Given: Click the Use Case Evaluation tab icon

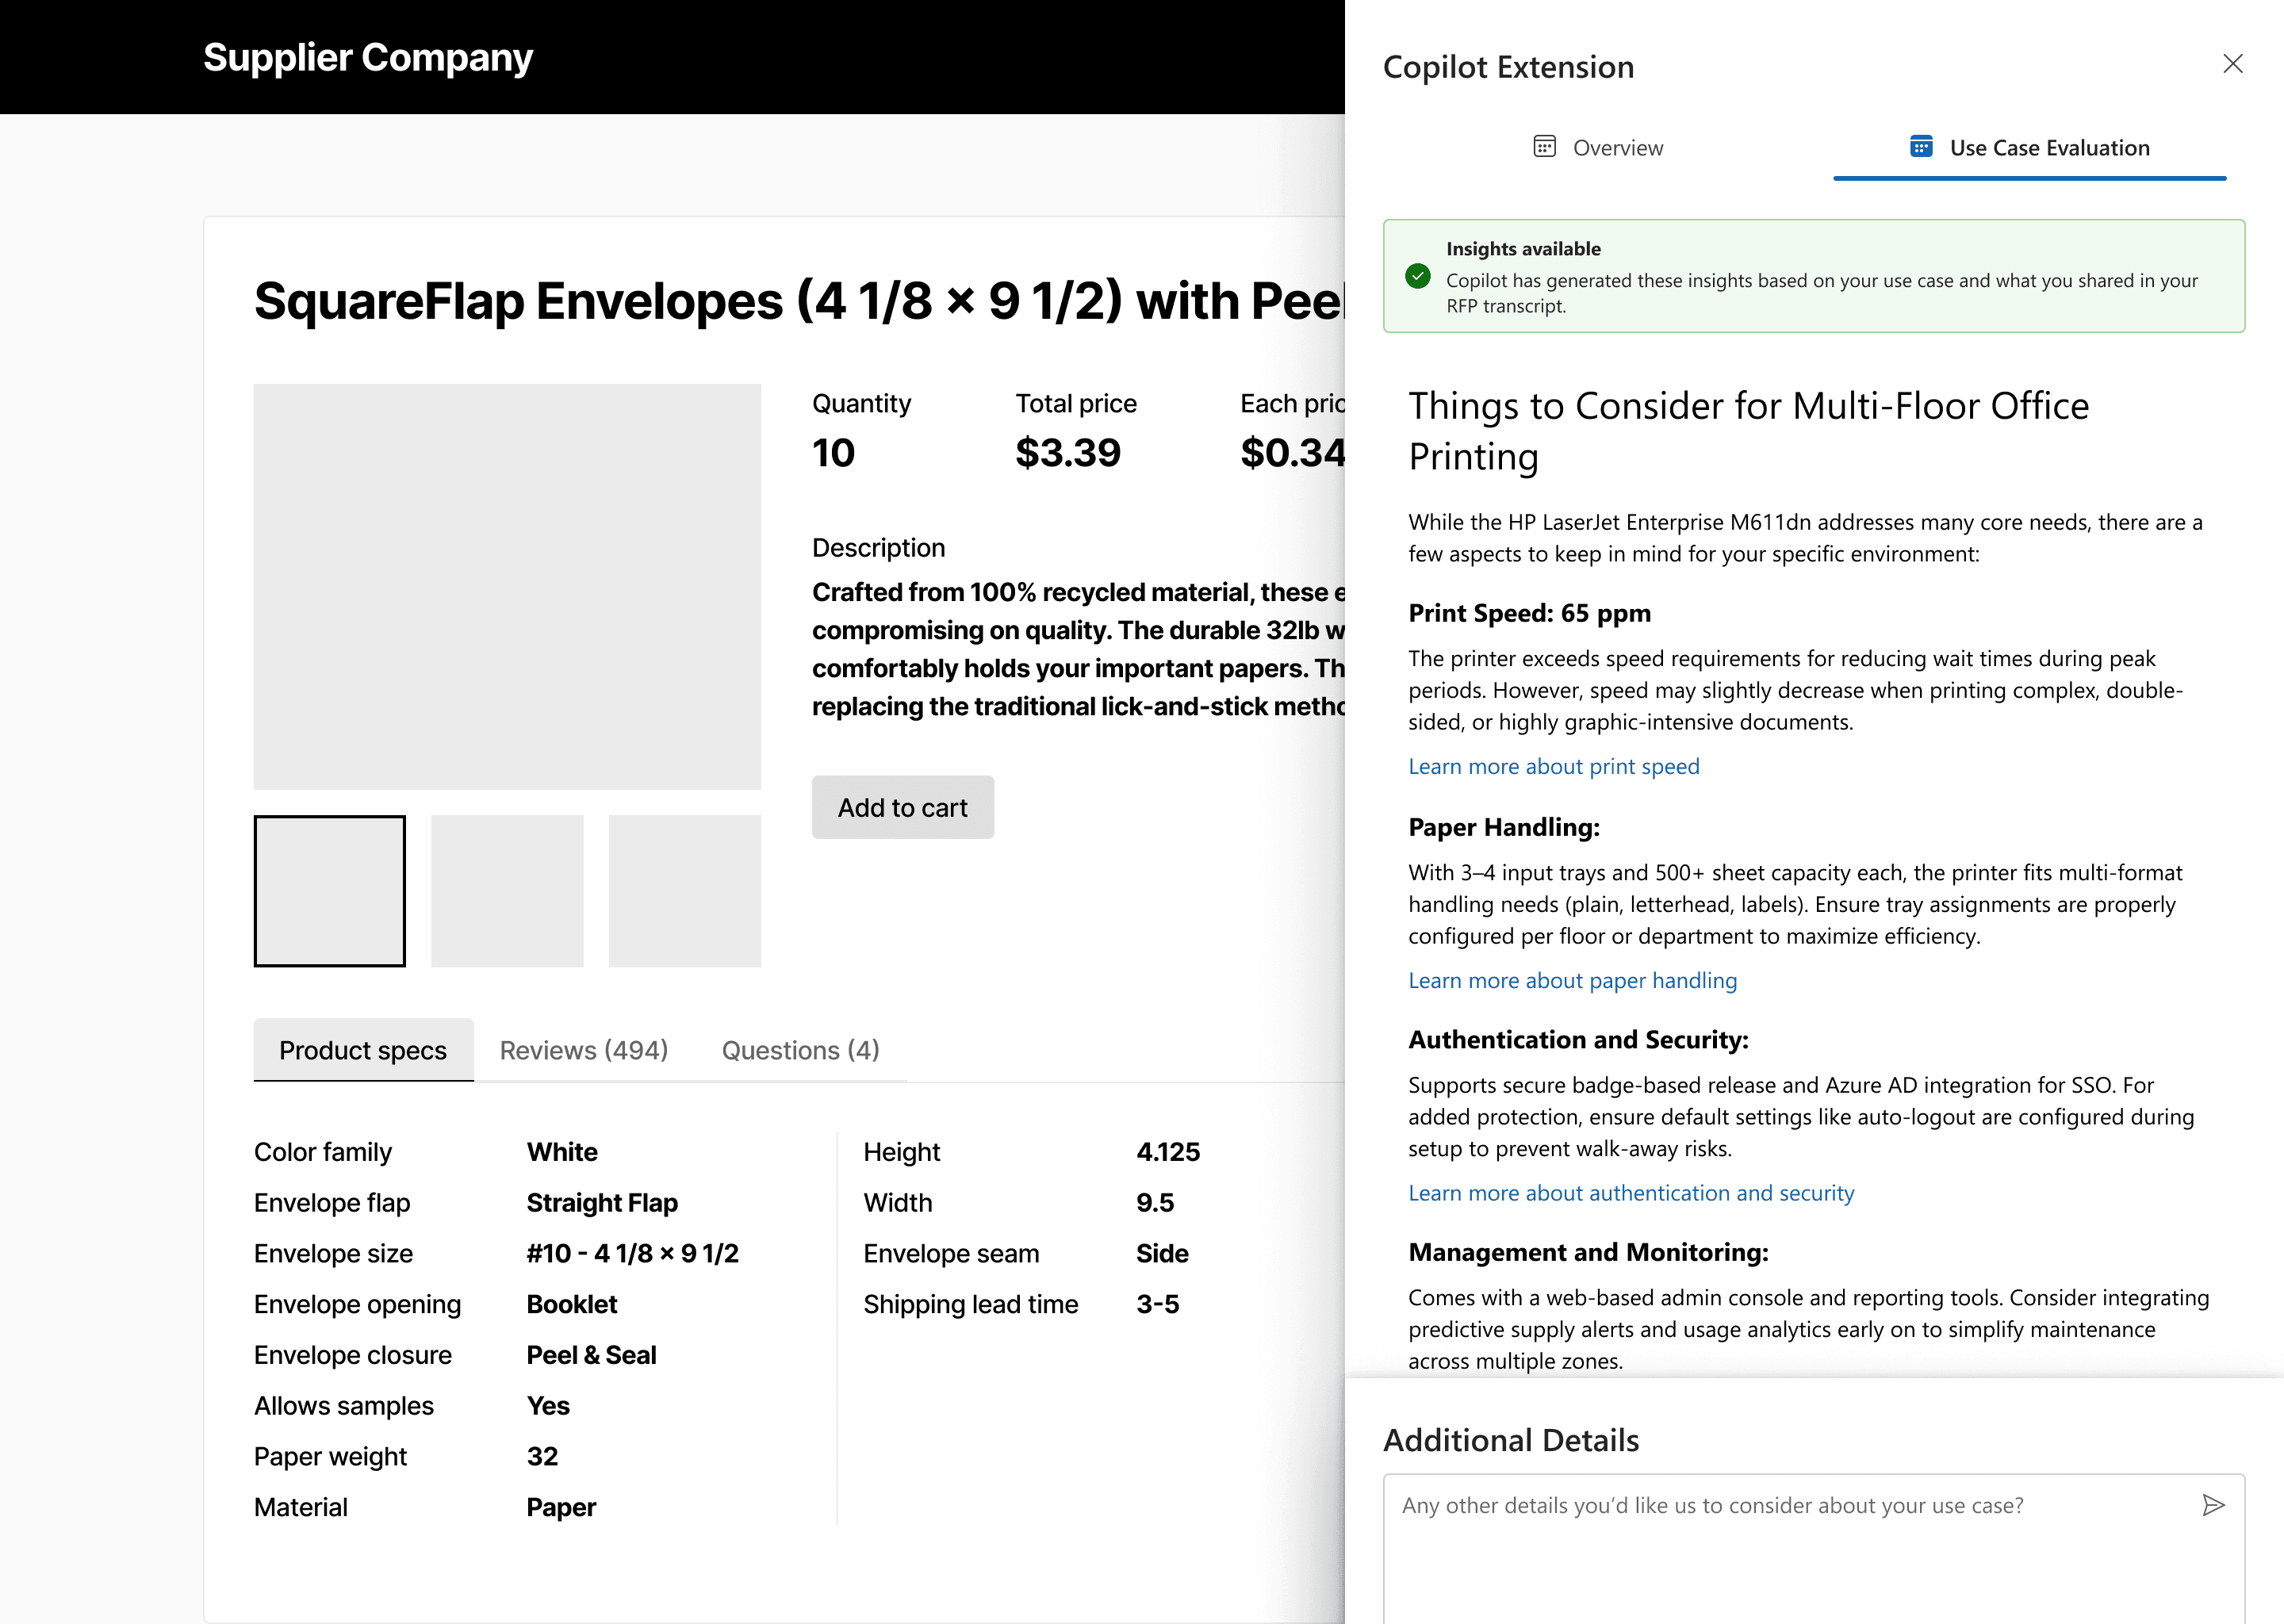Looking at the screenshot, I should coord(1920,147).
